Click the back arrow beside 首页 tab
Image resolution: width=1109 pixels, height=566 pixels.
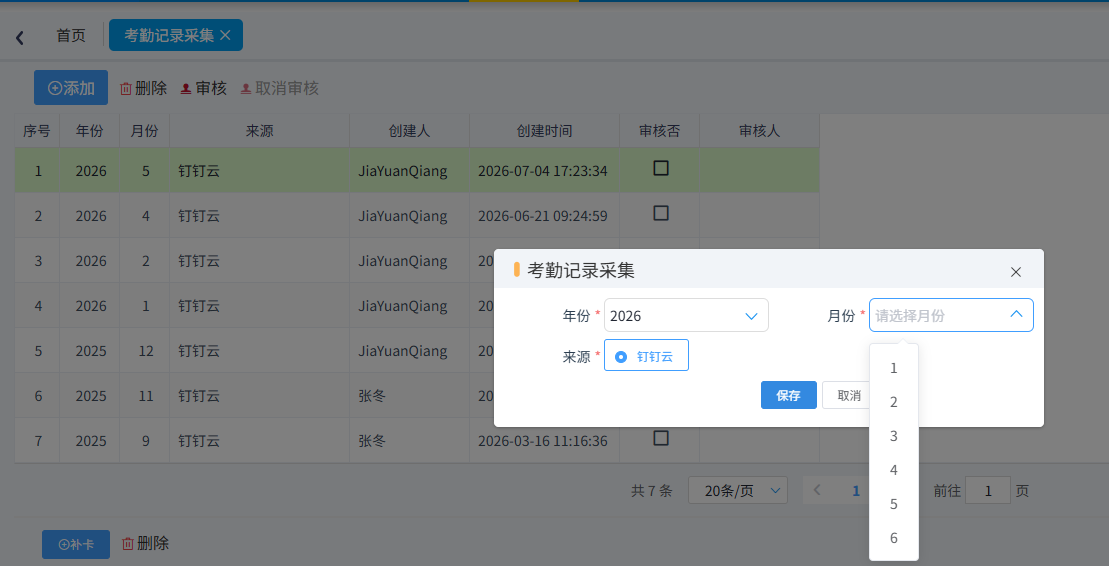(20, 38)
